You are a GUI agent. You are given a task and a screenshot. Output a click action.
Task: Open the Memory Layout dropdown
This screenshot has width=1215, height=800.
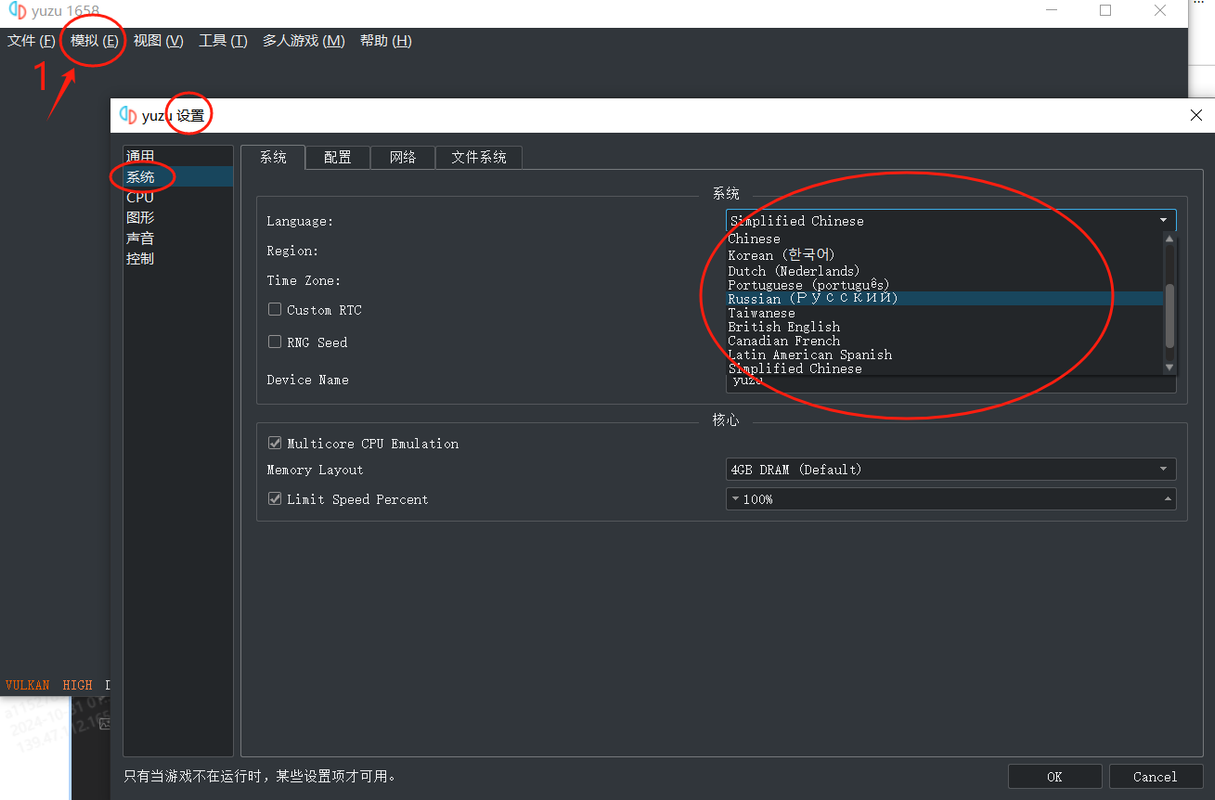(x=951, y=469)
